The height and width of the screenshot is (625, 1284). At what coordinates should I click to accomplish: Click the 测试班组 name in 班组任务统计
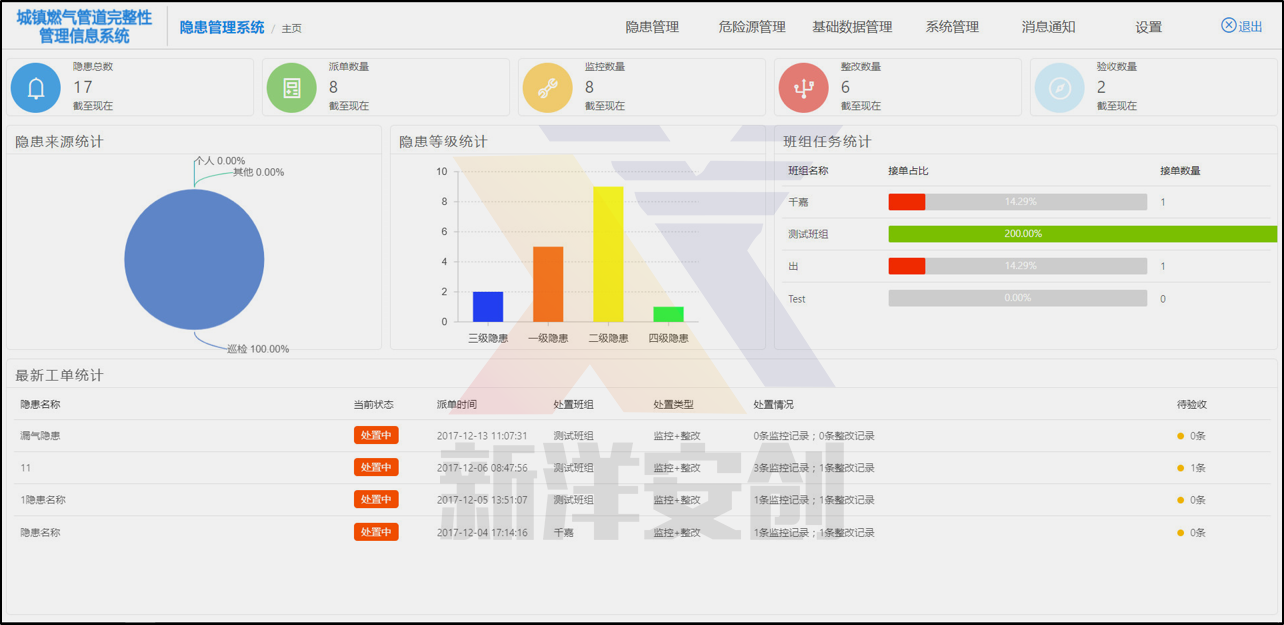(808, 234)
